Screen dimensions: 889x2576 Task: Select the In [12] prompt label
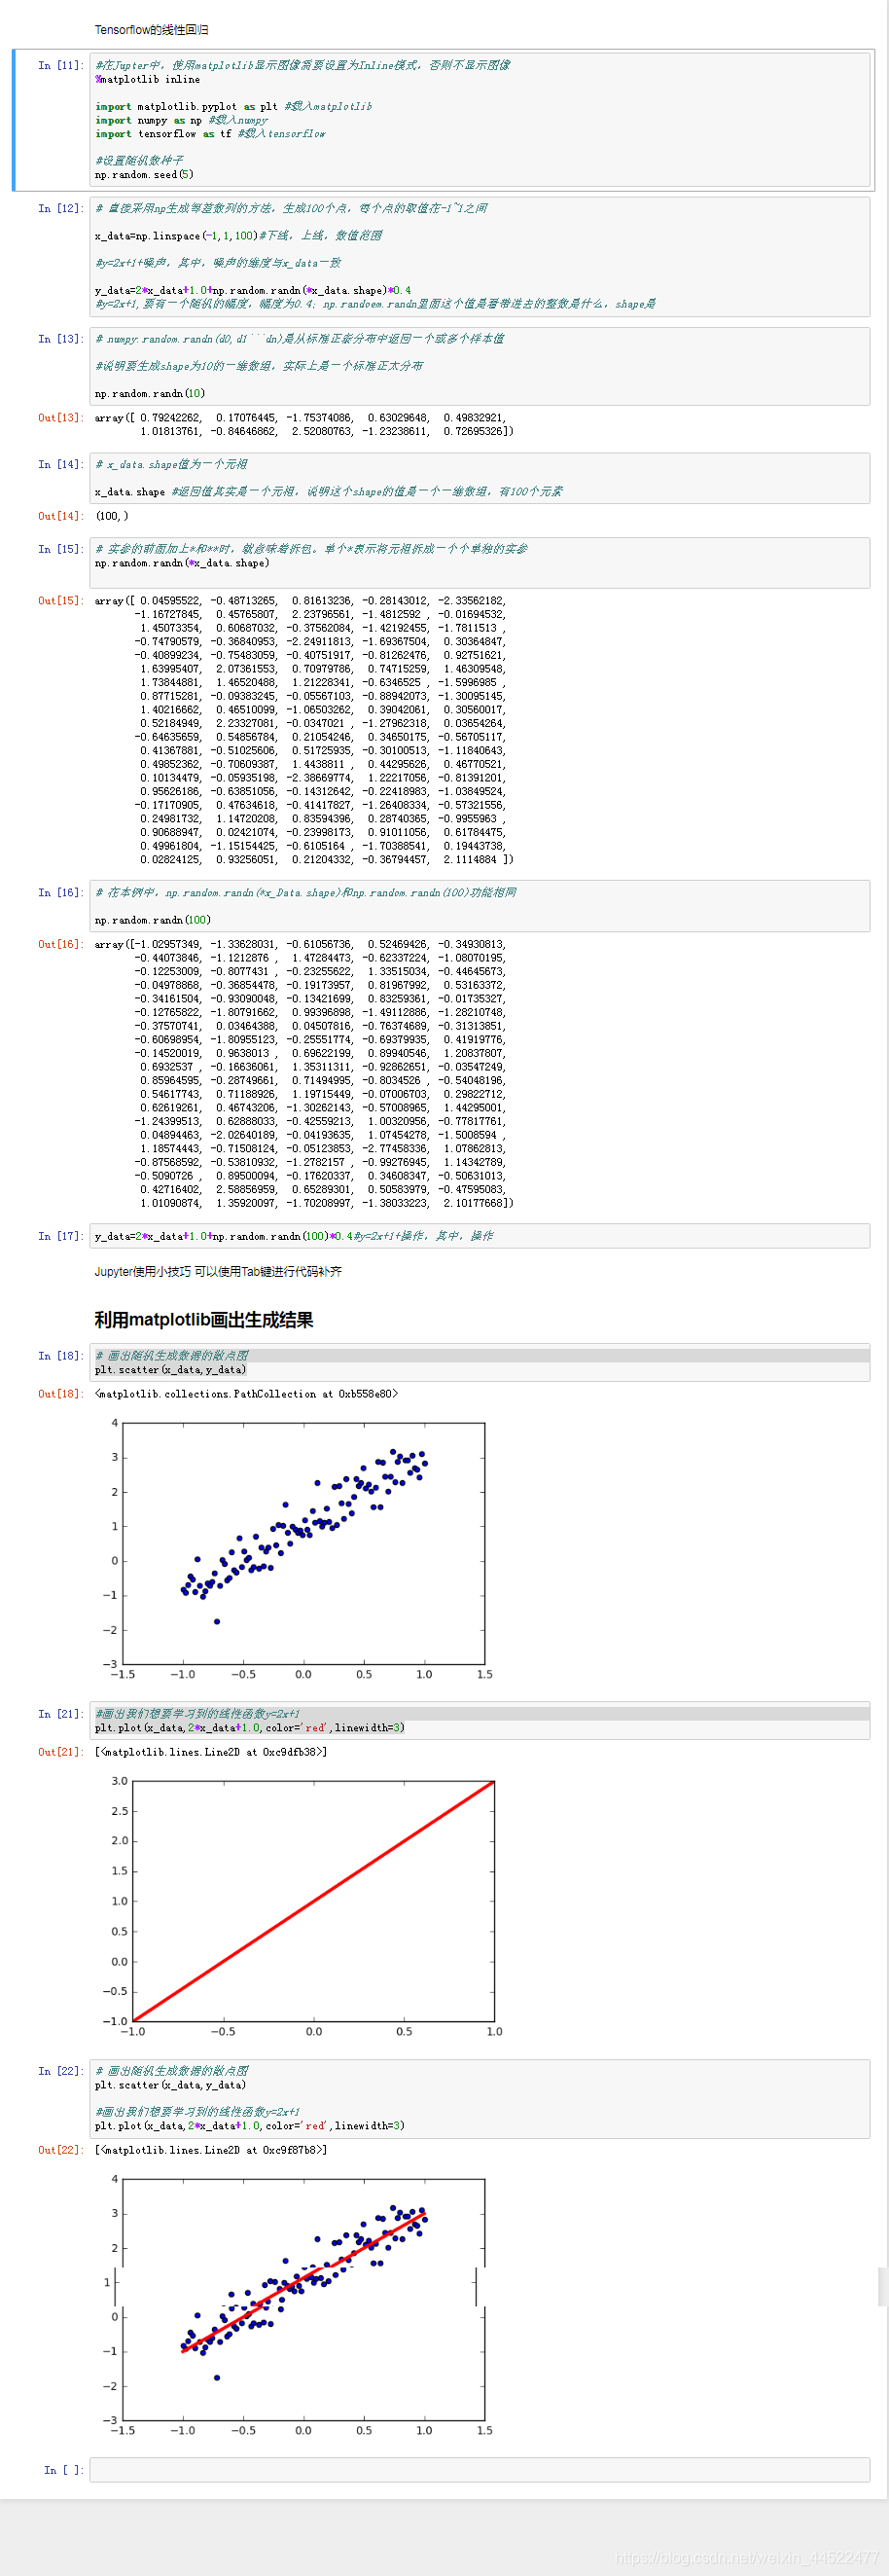pyautogui.click(x=60, y=208)
